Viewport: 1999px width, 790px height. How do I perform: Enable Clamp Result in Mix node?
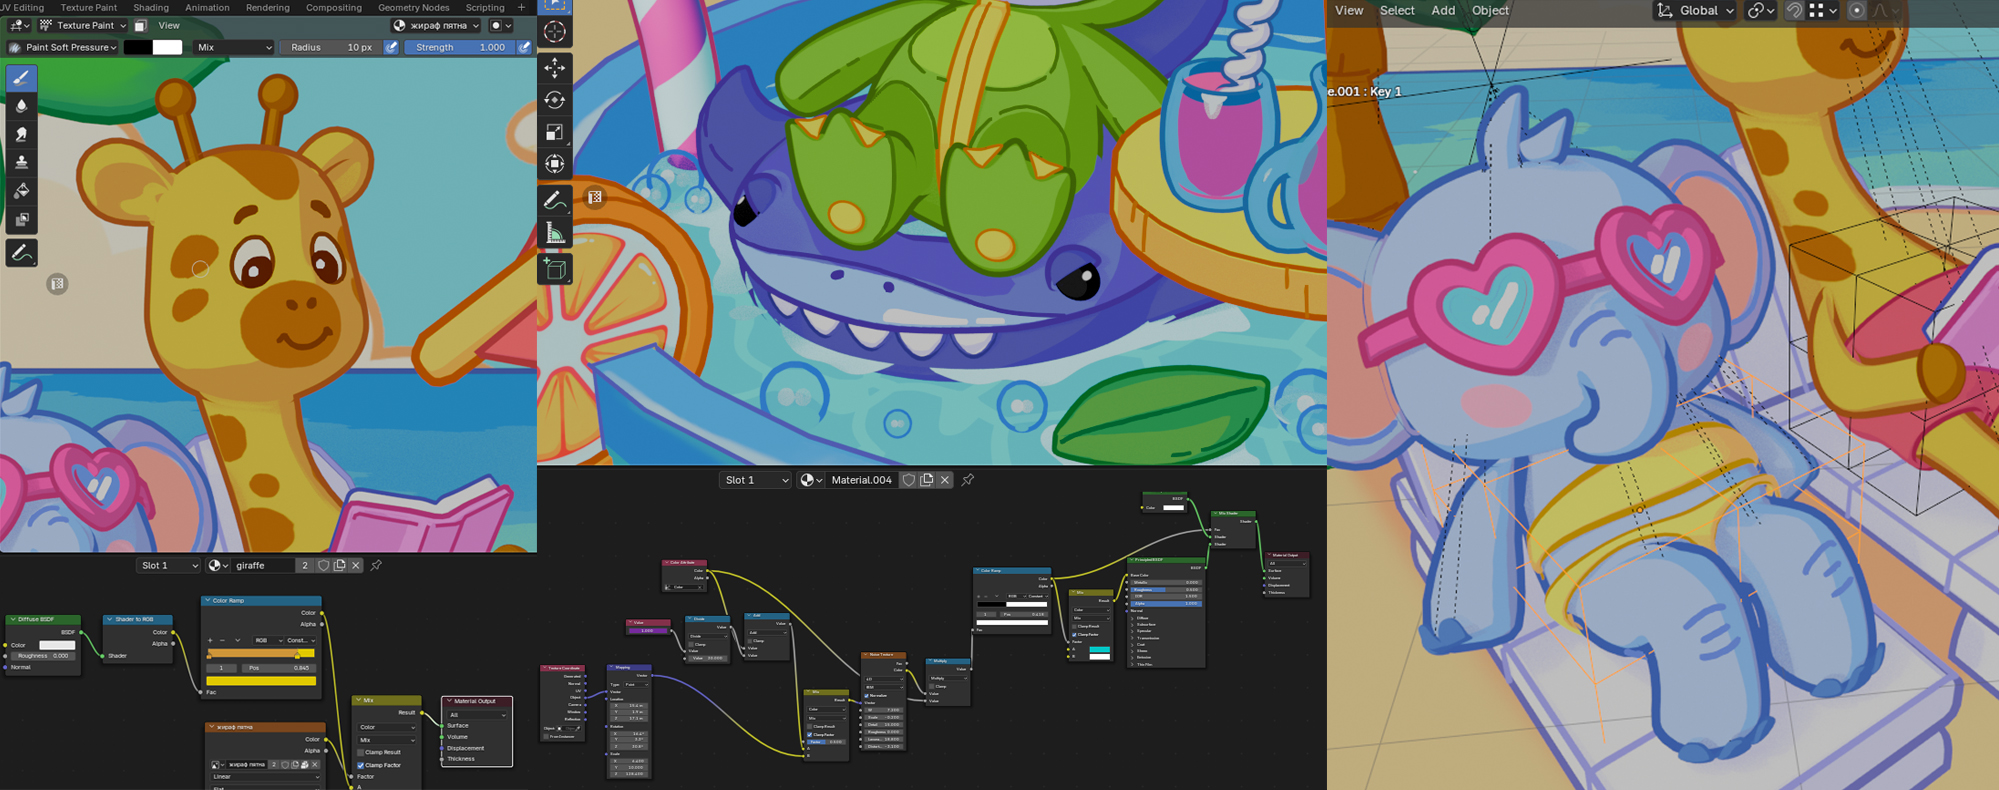361,752
